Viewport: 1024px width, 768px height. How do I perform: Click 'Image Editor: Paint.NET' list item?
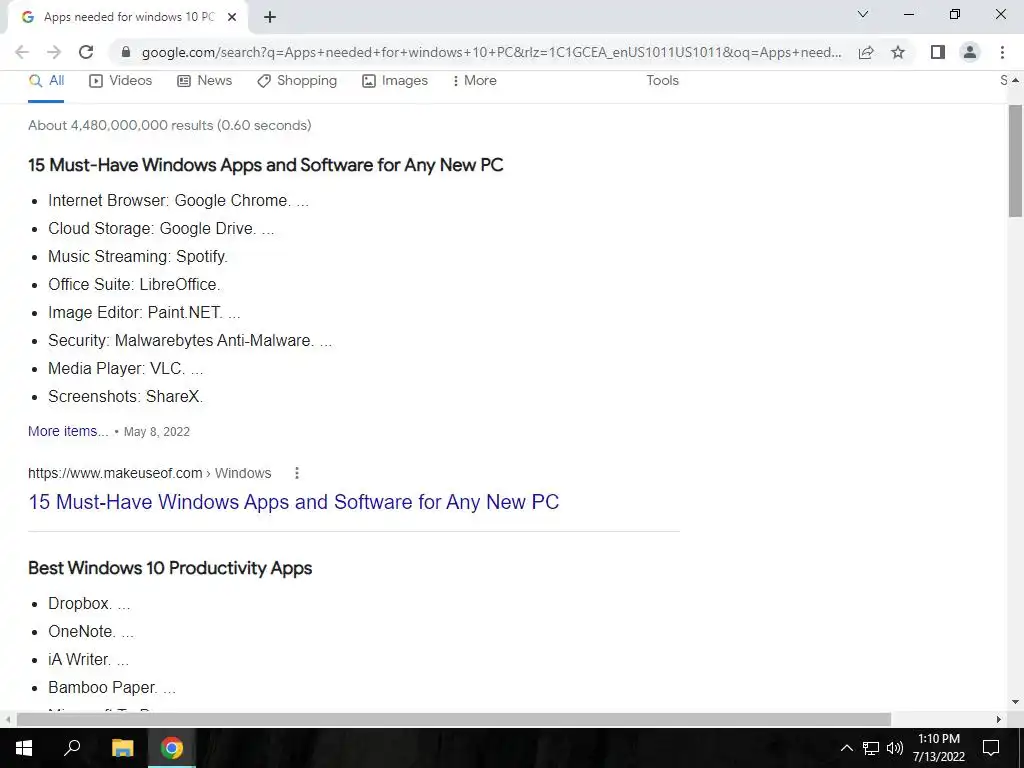pyautogui.click(x=144, y=313)
